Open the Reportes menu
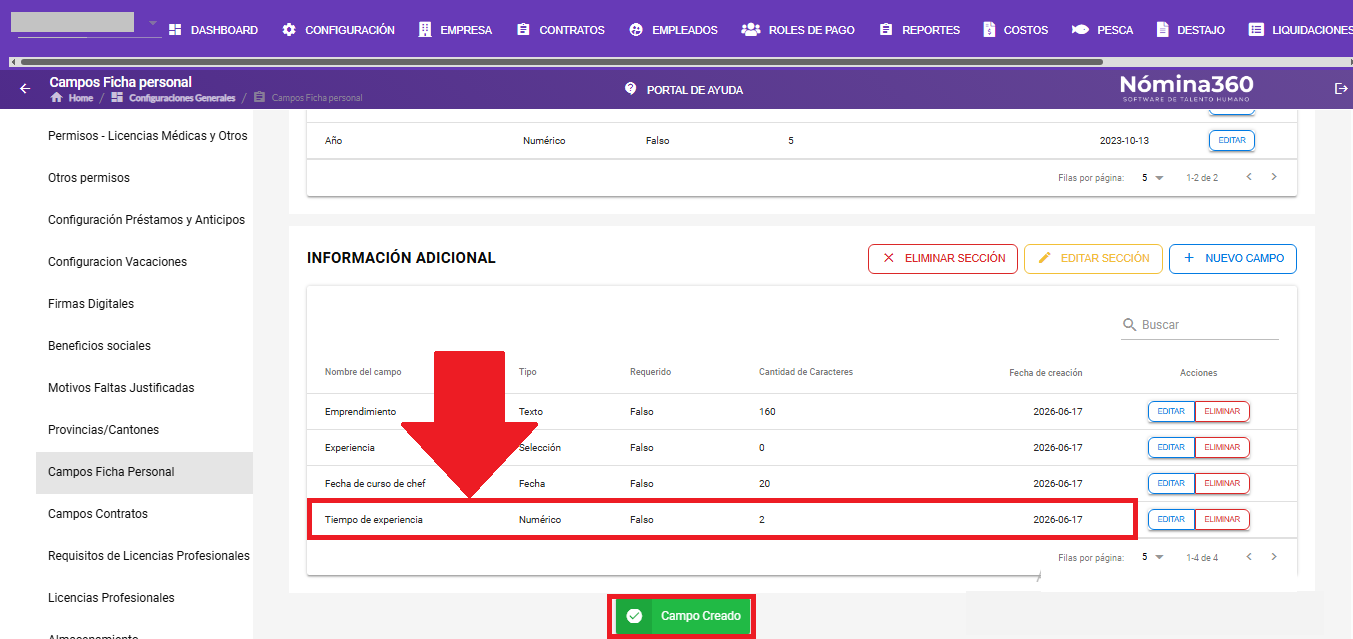Image resolution: width=1353 pixels, height=639 pixels. (919, 30)
